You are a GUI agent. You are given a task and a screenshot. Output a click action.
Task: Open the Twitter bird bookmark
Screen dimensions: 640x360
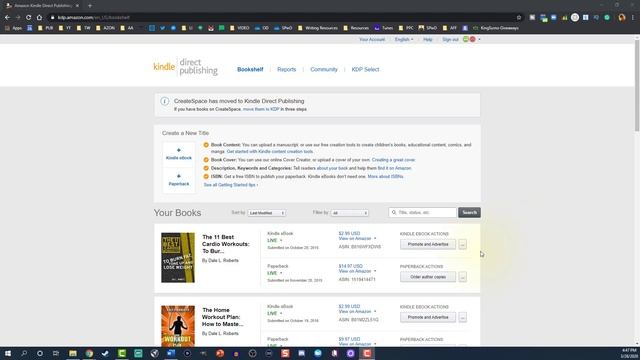pyautogui.click(x=162, y=28)
